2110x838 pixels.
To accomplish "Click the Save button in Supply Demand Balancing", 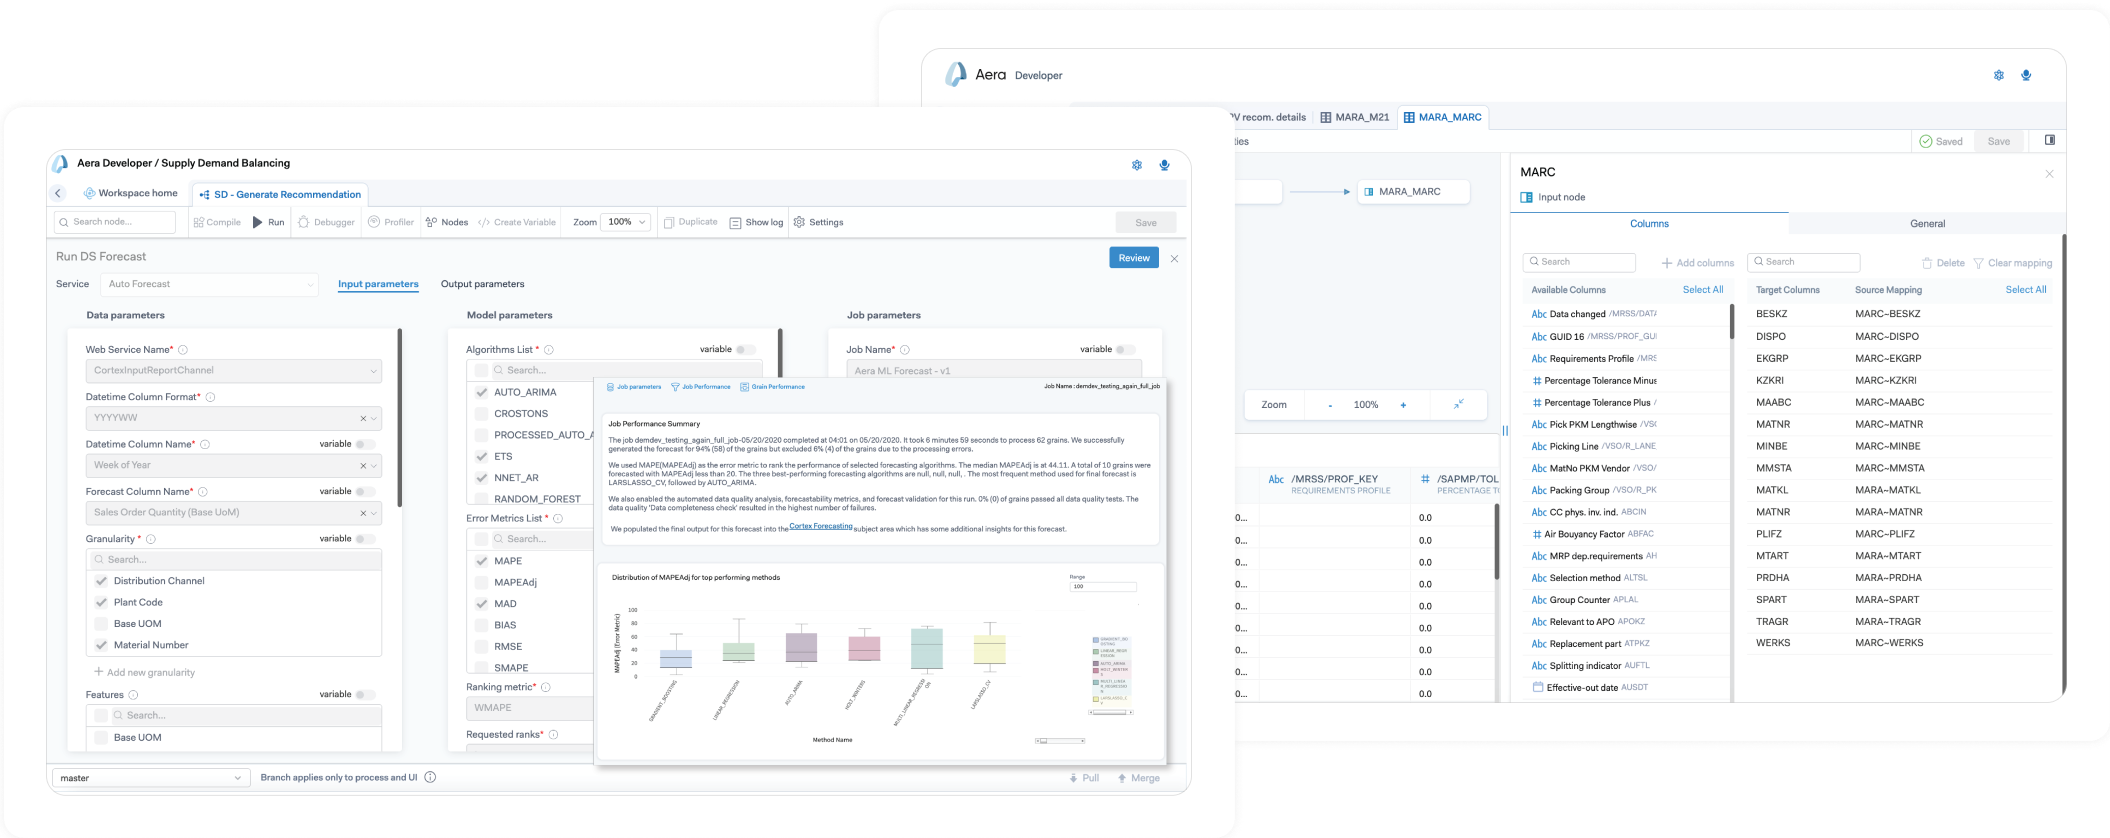I will click(1146, 223).
